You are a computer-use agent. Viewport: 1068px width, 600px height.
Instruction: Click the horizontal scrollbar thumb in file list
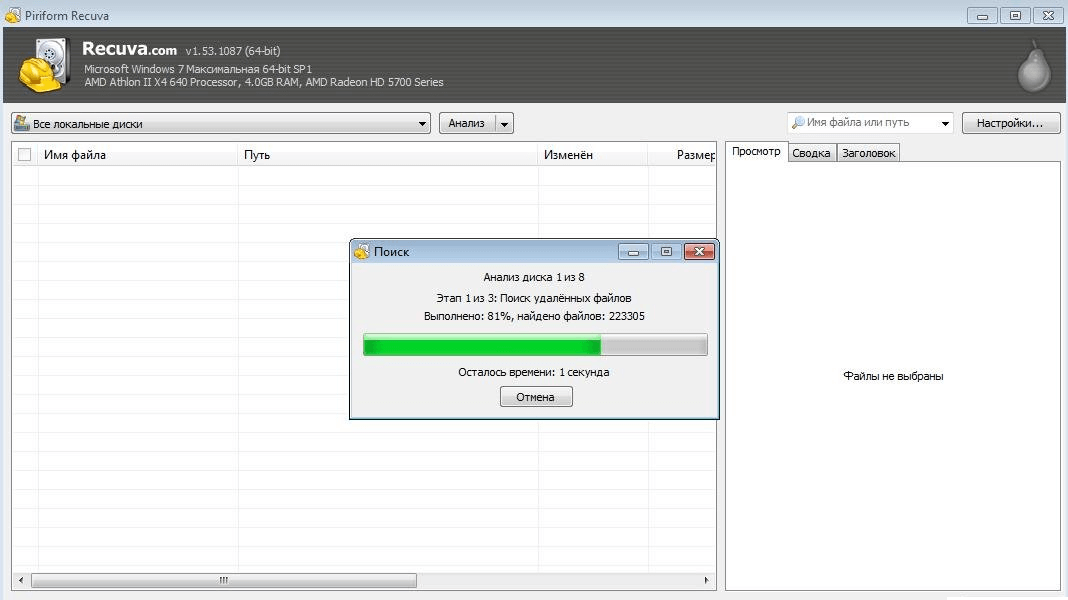[x=224, y=580]
